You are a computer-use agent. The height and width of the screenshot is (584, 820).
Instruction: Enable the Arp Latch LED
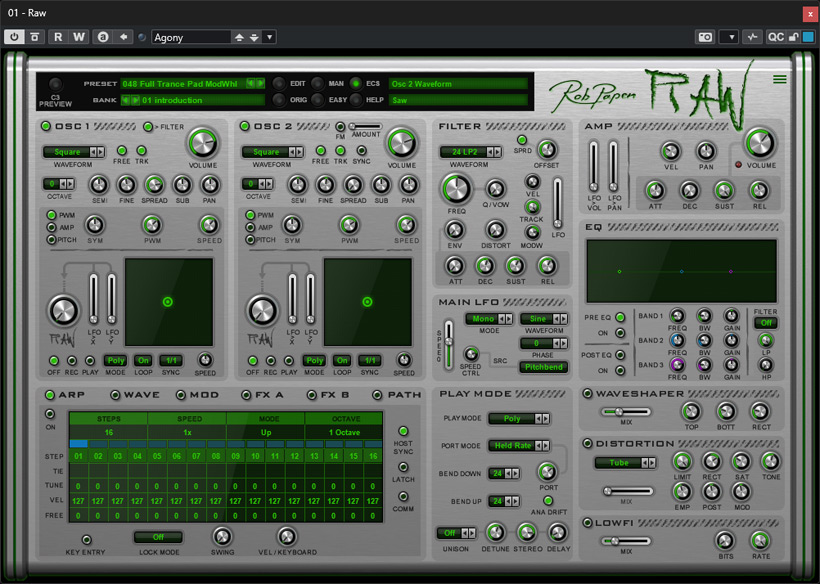[x=403, y=467]
